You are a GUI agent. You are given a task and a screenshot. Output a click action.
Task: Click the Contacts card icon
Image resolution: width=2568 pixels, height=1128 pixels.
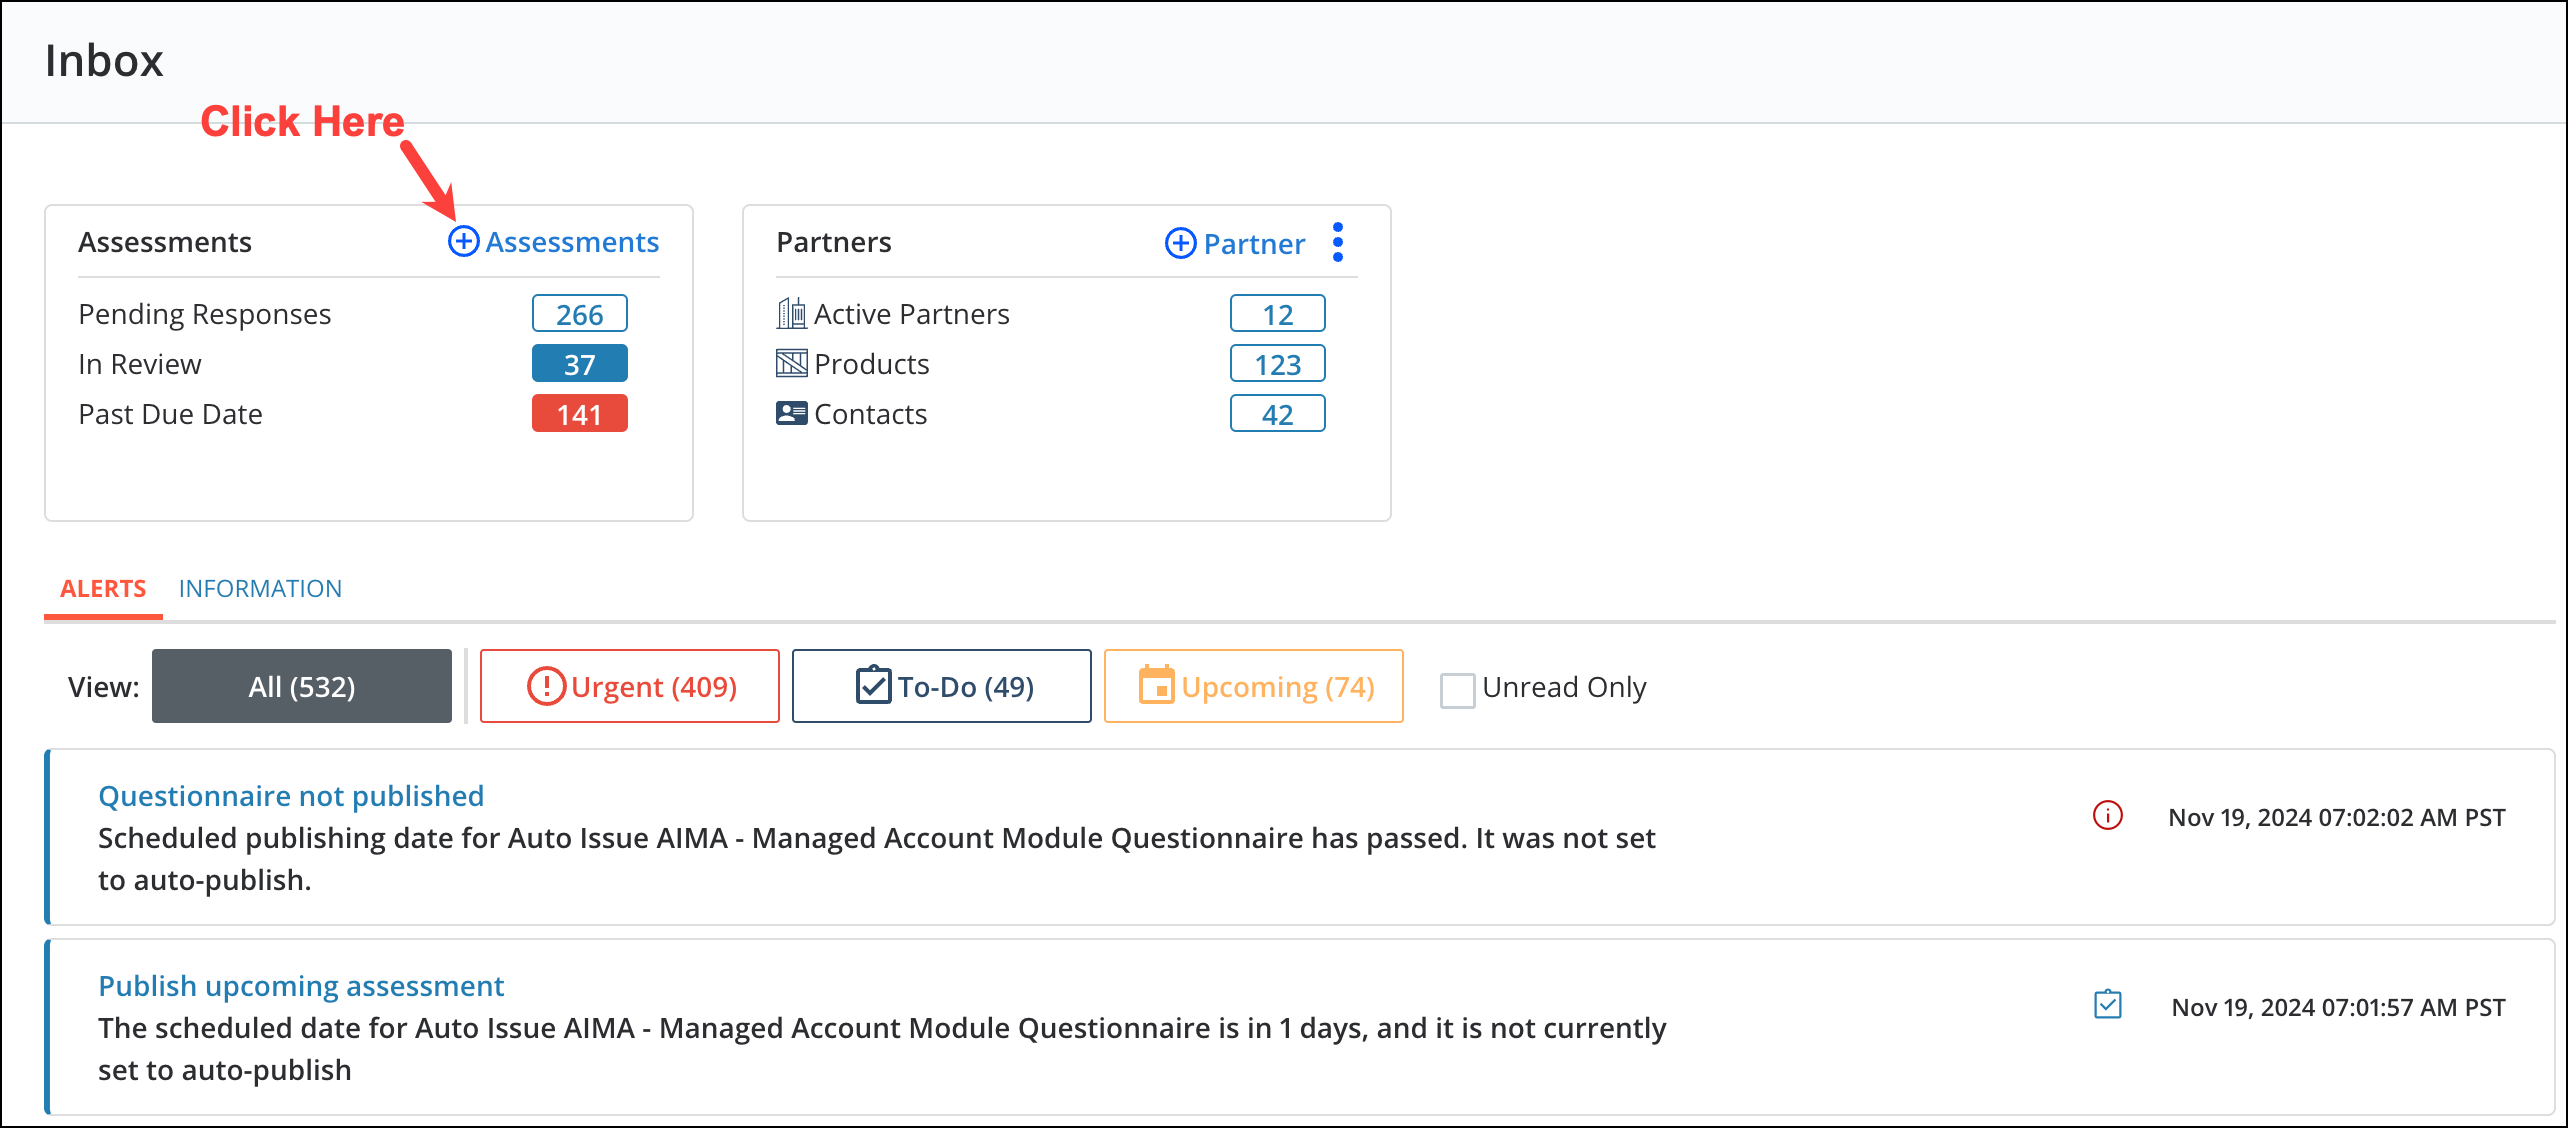click(x=791, y=413)
